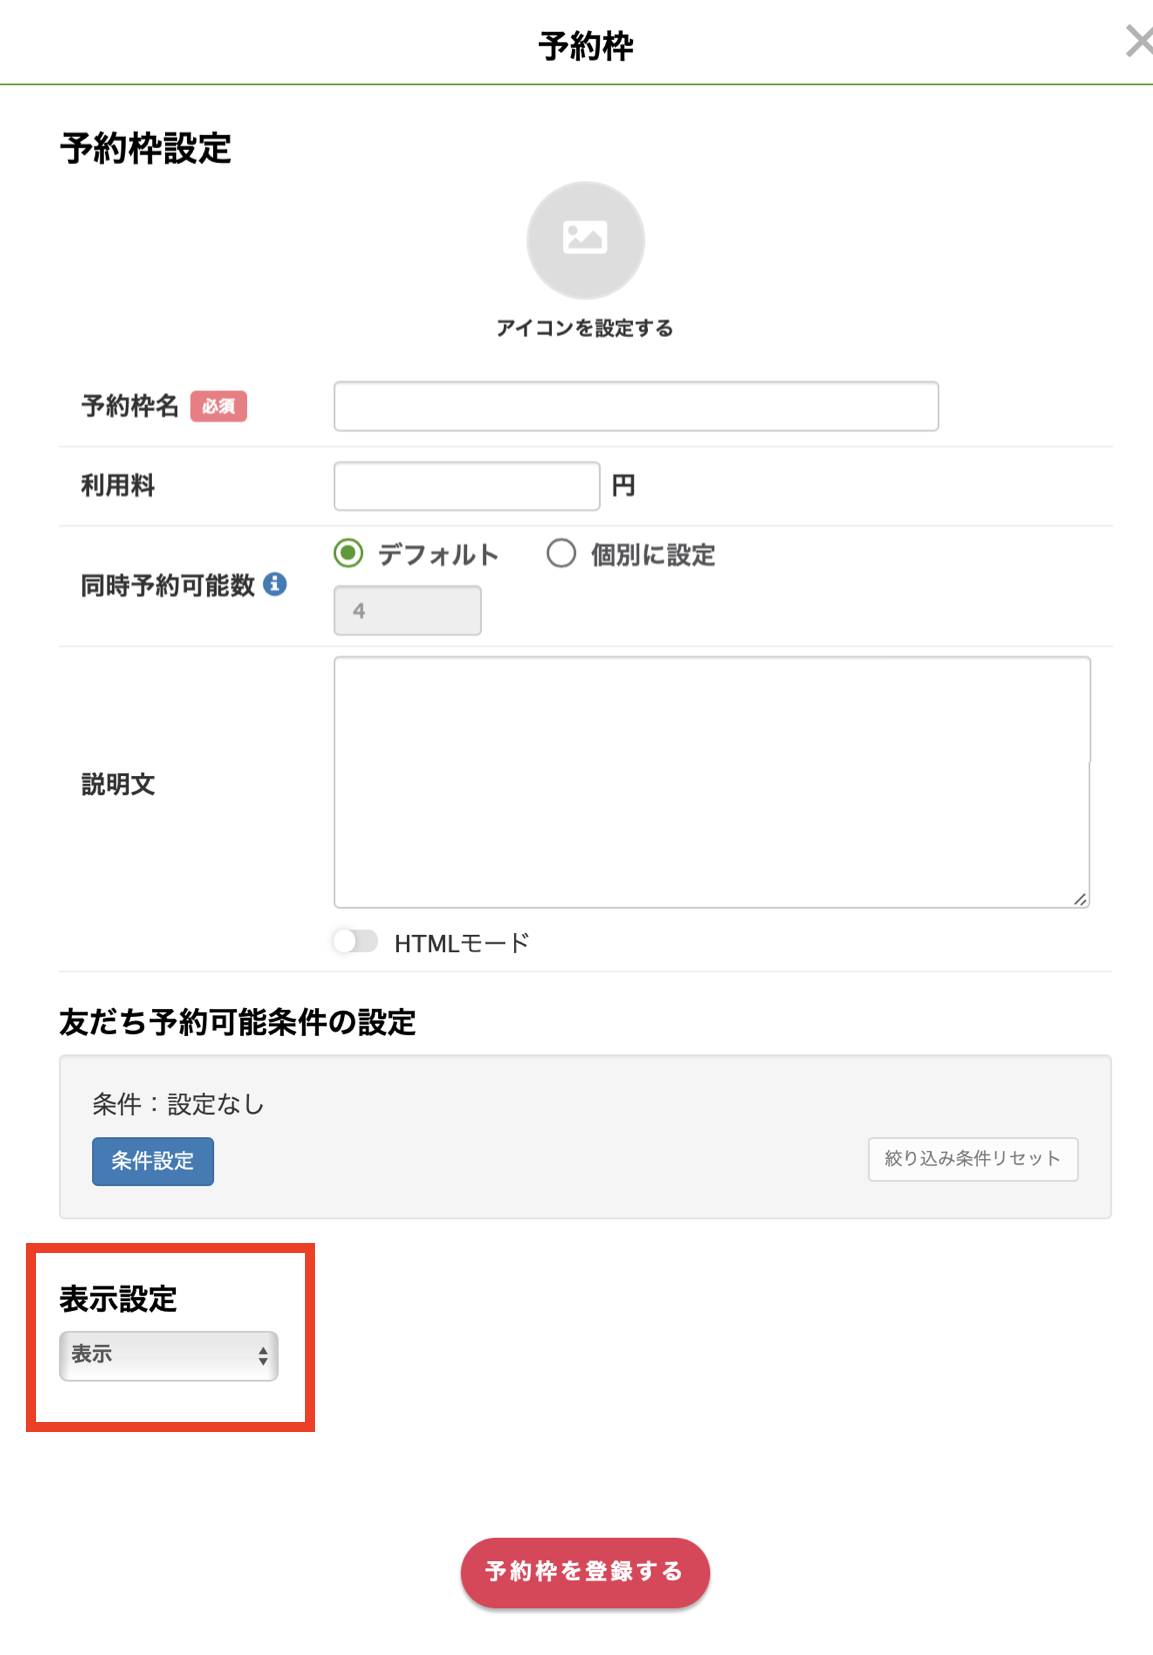Viewport: 1153px width, 1655px height.
Task: Select the デフォルト radio button
Action: 349,553
